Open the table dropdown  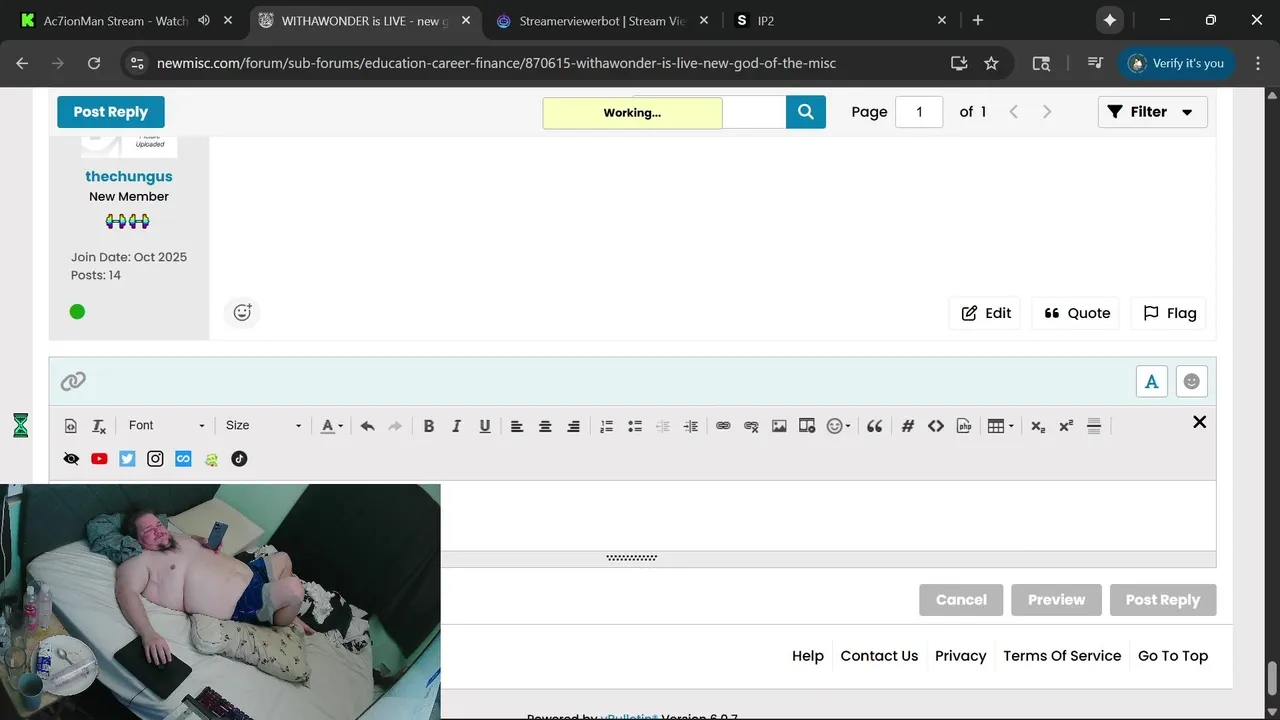[x=1001, y=426]
